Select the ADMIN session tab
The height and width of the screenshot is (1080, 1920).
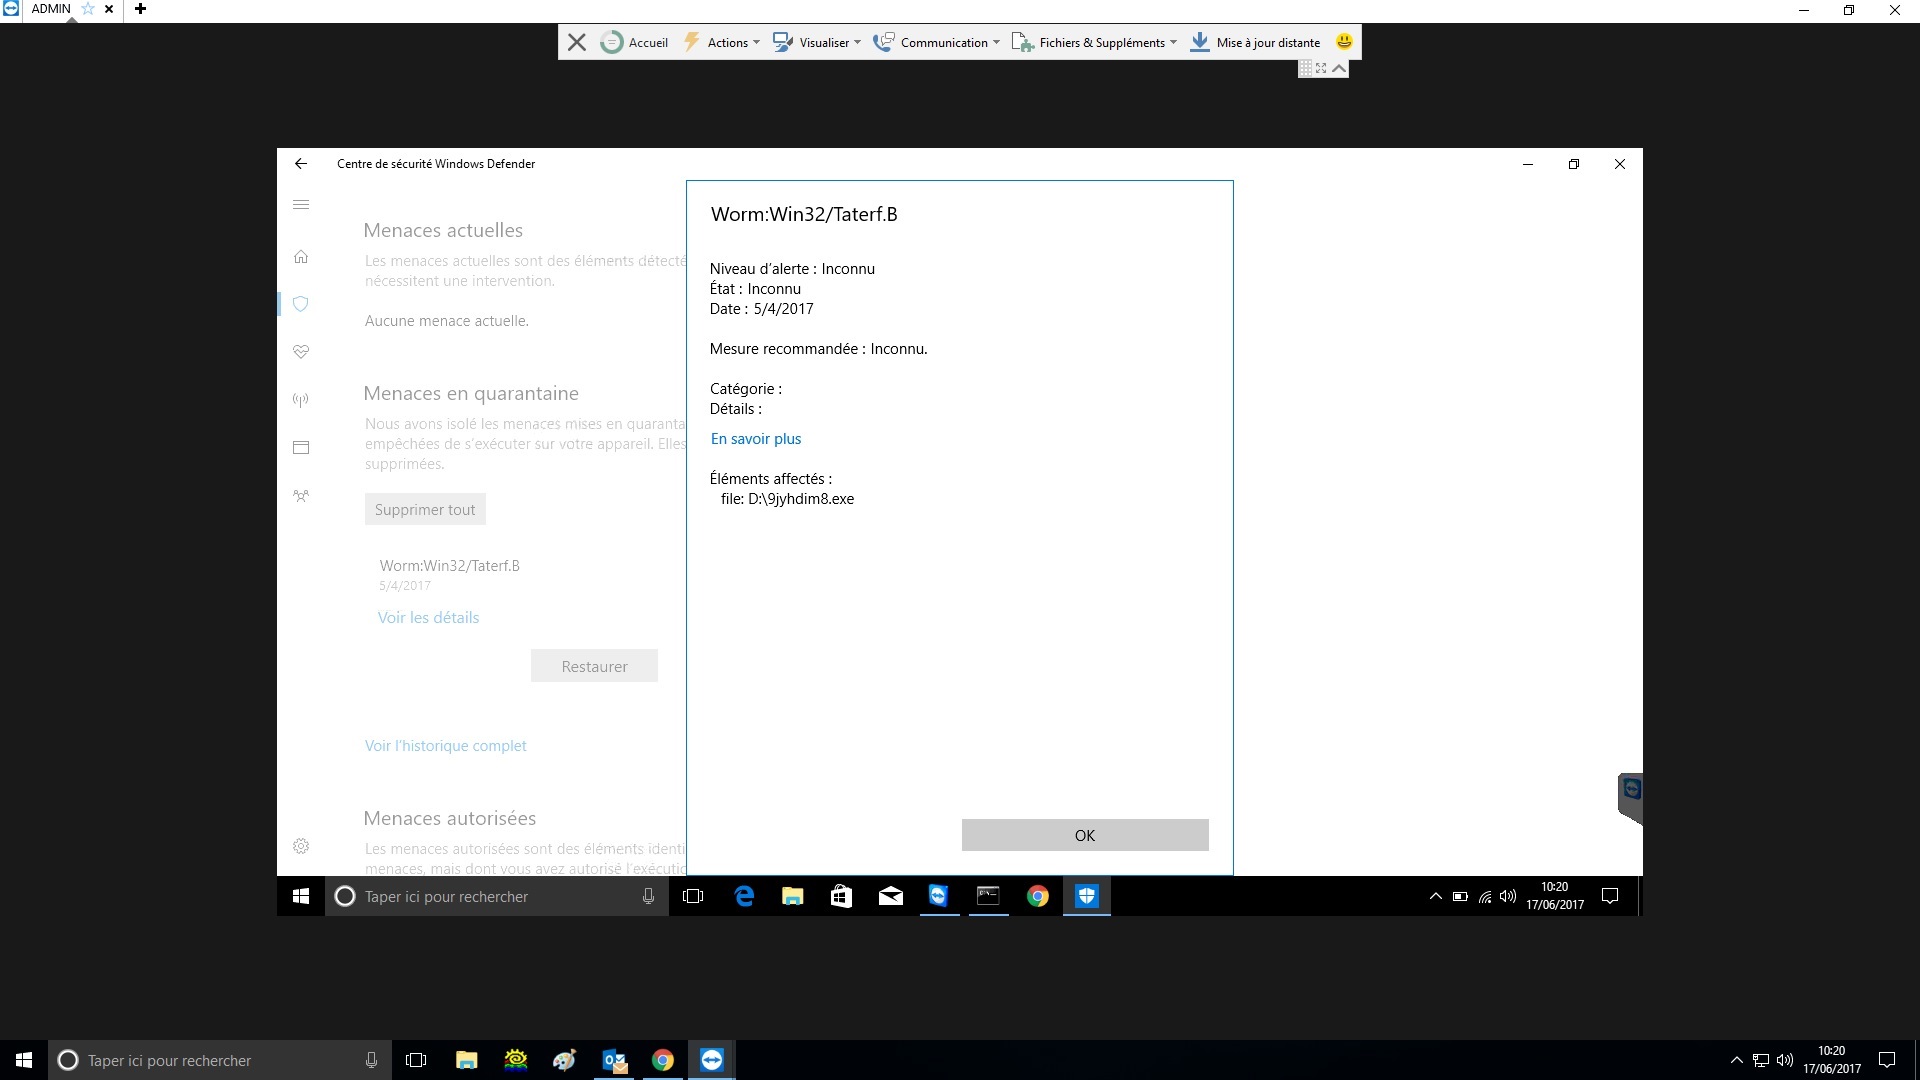tap(51, 9)
